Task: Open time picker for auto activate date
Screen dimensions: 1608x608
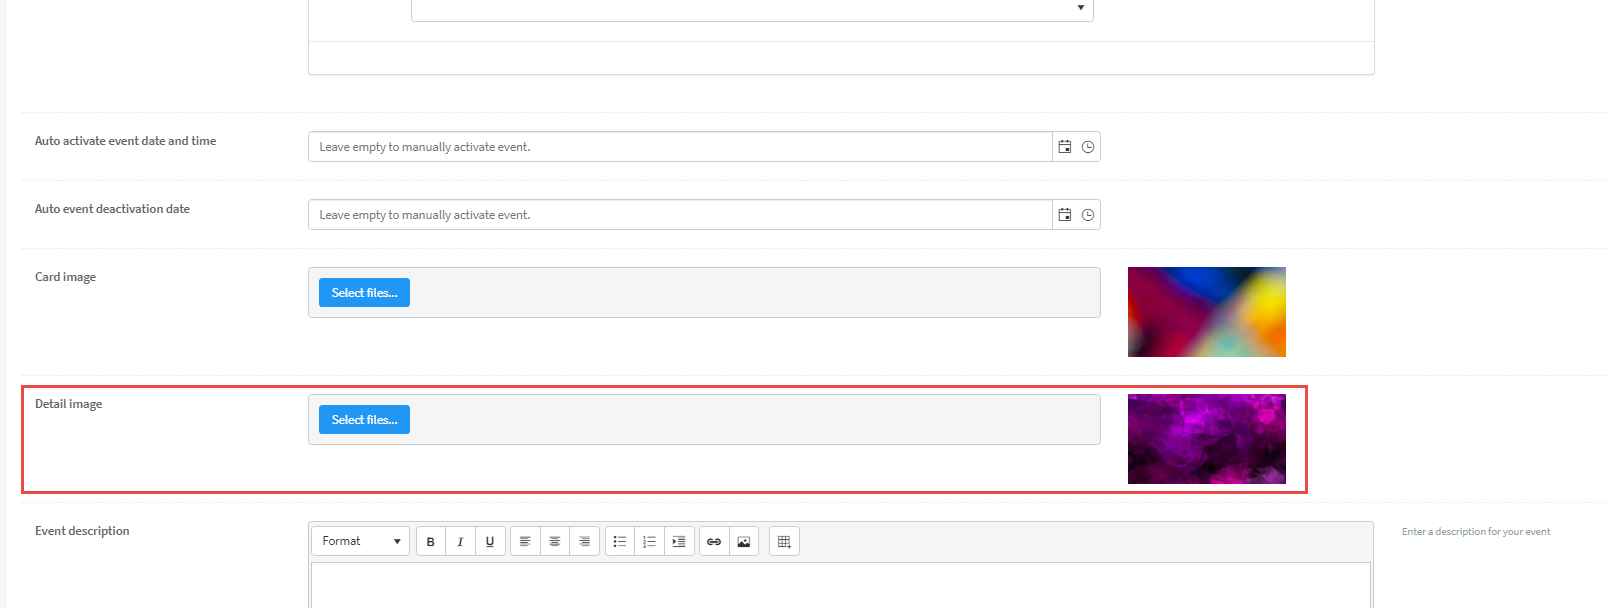Action: pos(1088,147)
